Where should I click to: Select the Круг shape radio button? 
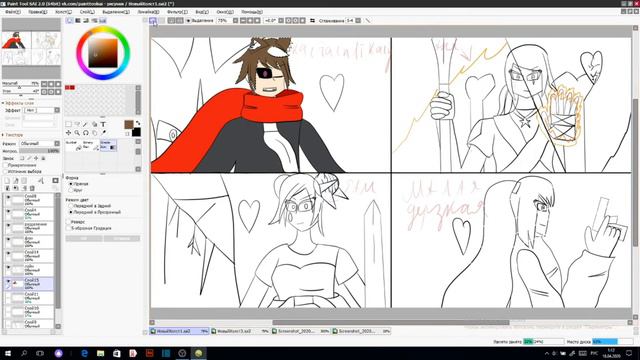[71, 190]
